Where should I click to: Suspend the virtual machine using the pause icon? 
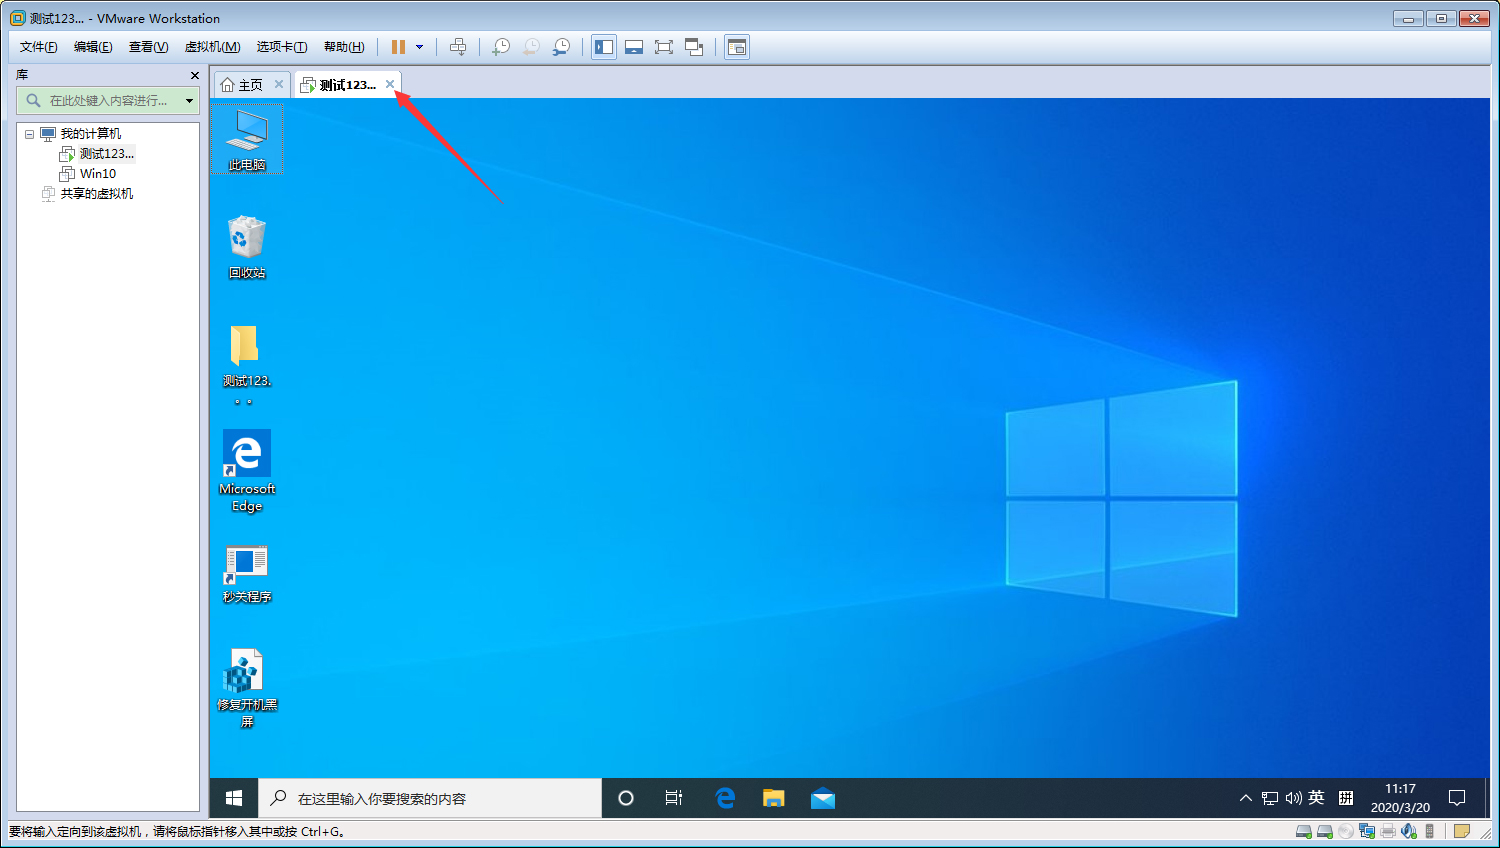(x=397, y=47)
